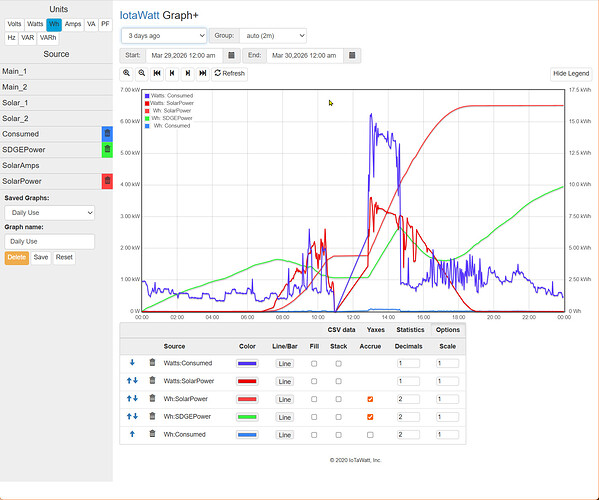599x500 pixels.
Task: Delete the Watts:Consumed row via trash icon
Action: click(152, 362)
